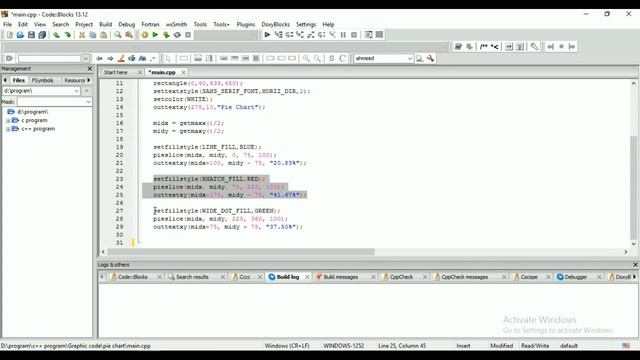Image resolution: width=640 pixels, height=360 pixels.
Task: Click the Jump forward arrow icon
Action: point(110,58)
